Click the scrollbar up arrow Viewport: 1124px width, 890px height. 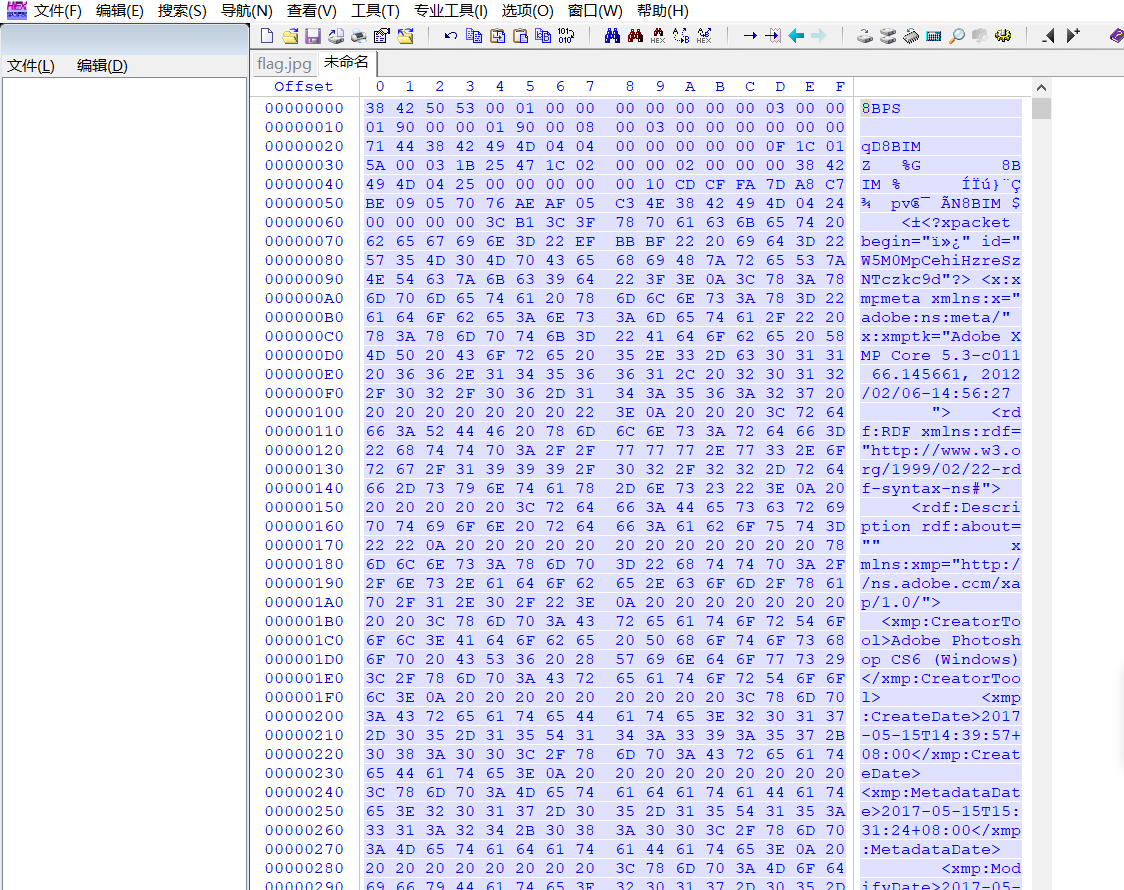pos(1042,87)
